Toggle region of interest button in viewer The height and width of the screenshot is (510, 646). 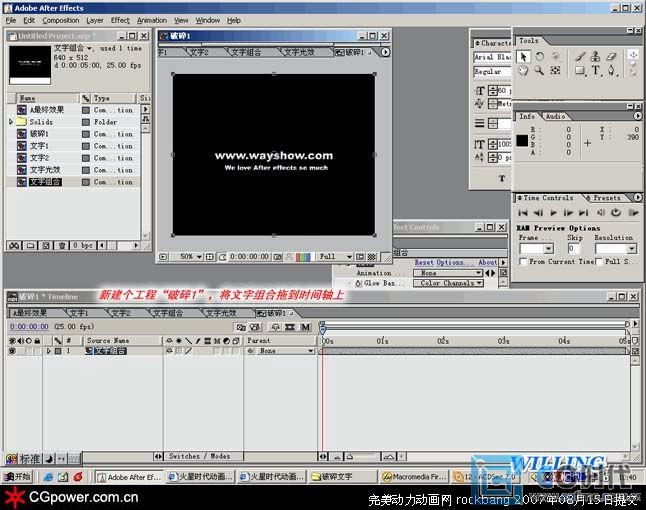click(360, 257)
